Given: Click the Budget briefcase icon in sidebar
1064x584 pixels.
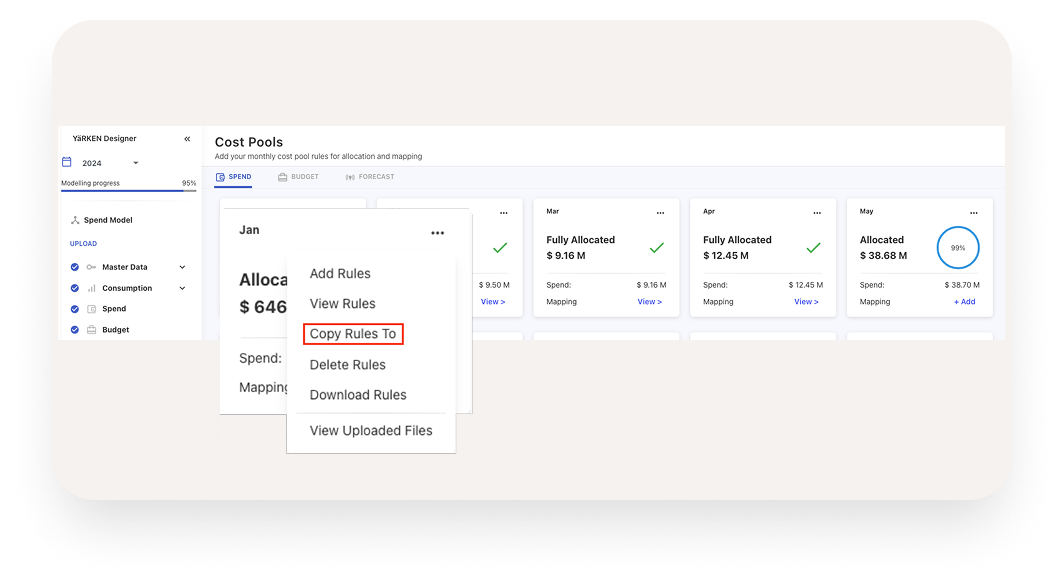Looking at the screenshot, I should click(x=90, y=329).
